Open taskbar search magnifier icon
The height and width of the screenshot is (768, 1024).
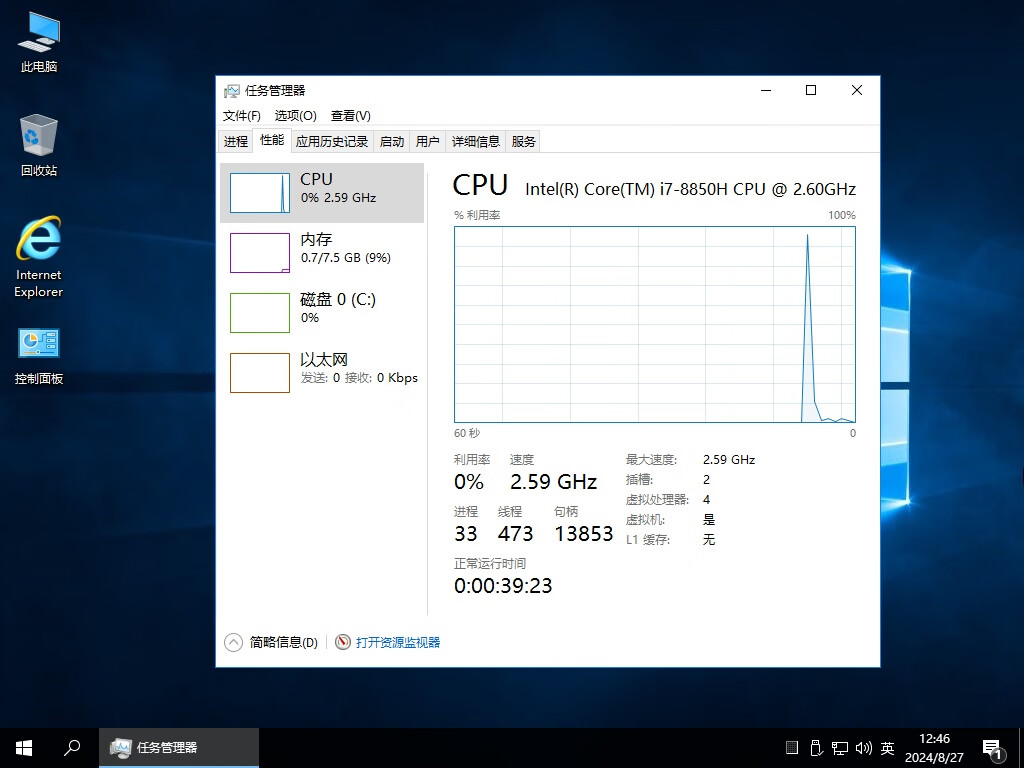(x=72, y=747)
